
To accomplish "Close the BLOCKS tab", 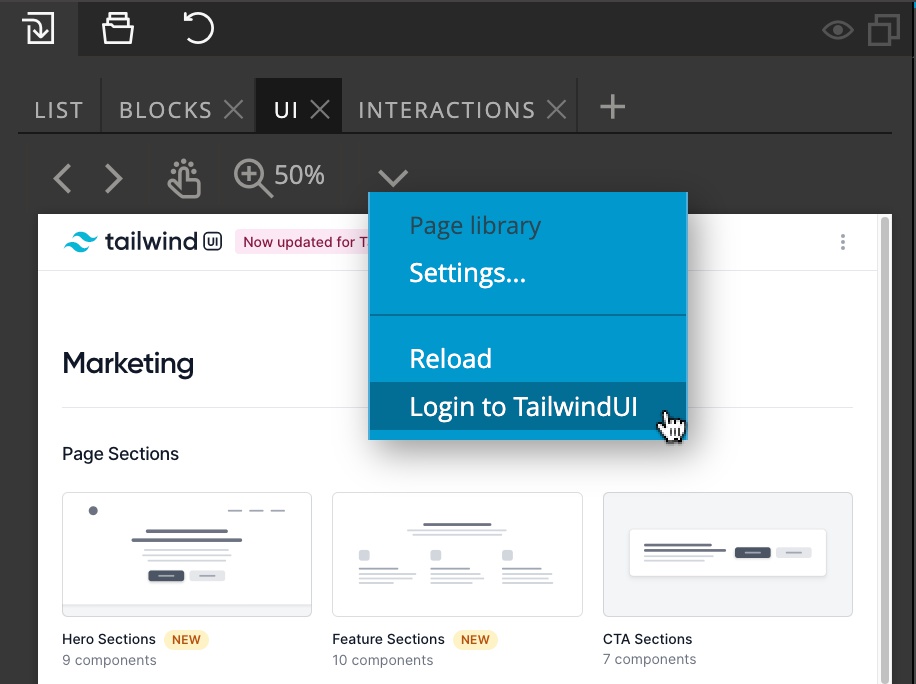I will tap(234, 109).
